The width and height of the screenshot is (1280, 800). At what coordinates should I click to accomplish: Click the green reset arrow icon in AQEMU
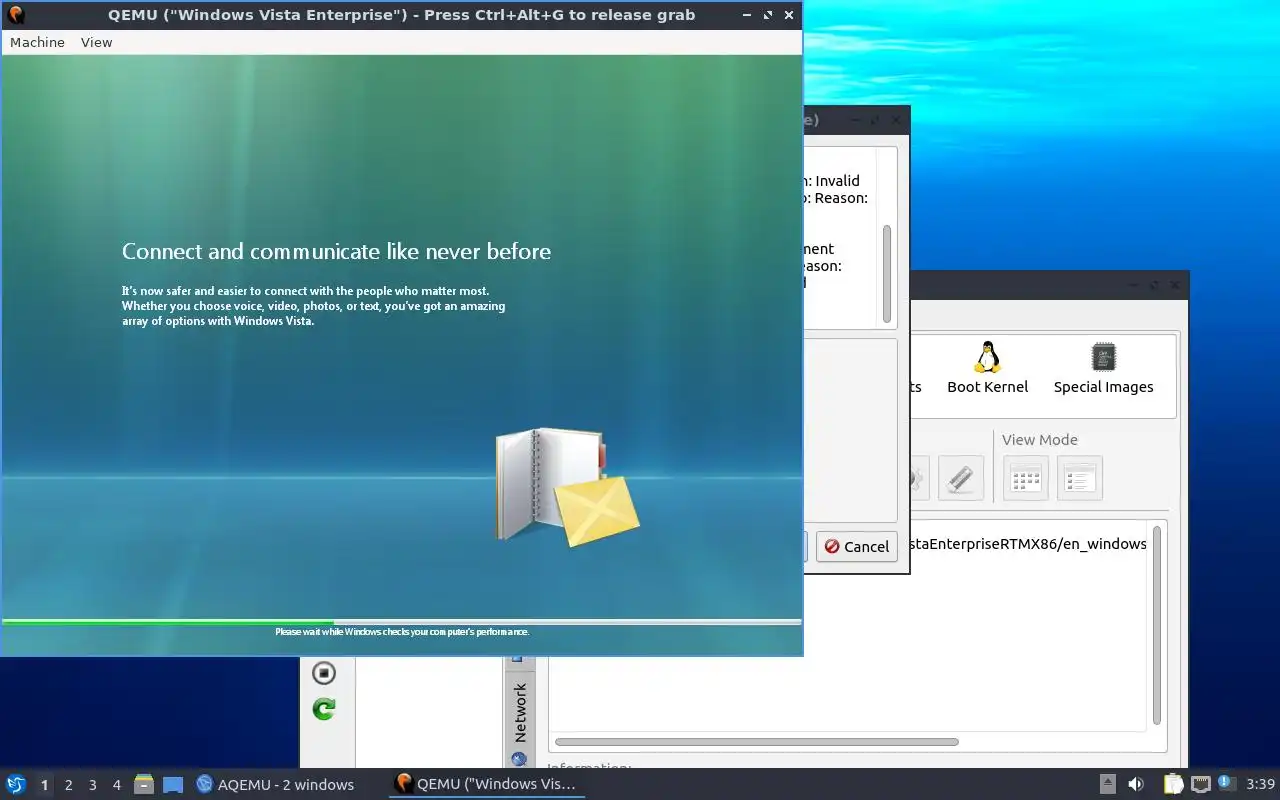[x=324, y=709]
